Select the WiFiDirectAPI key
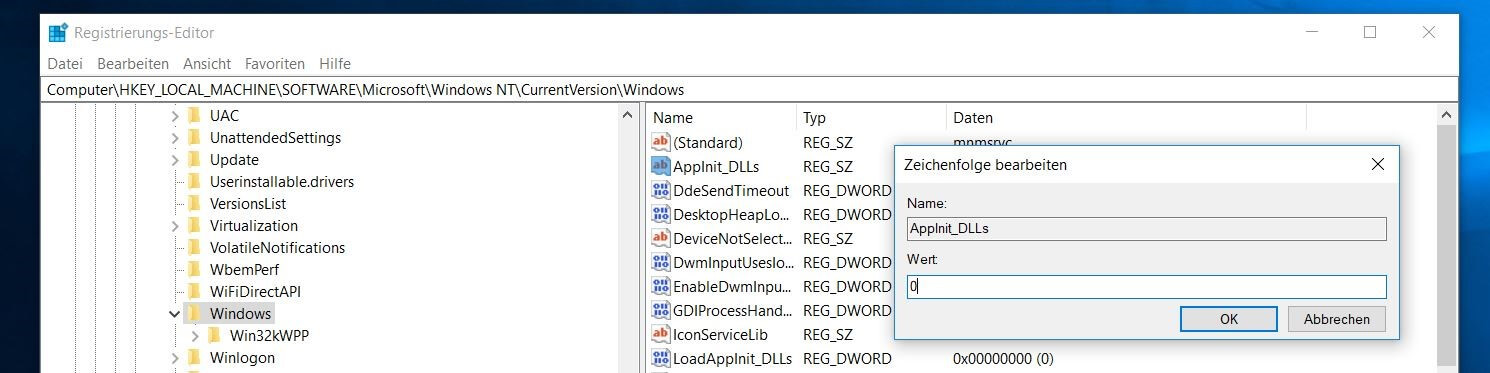This screenshot has width=1490, height=373. pos(255,292)
